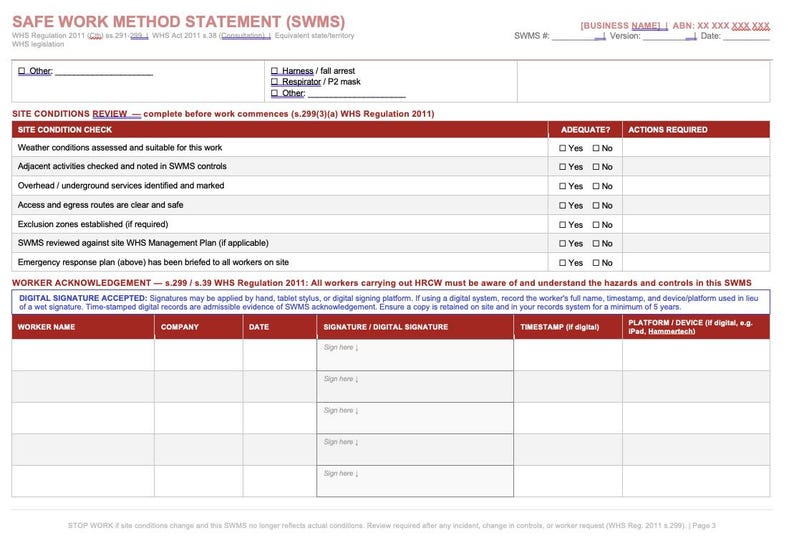794x556 pixels.
Task: Click the first Sign here signature box
Action: pyautogui.click(x=415, y=355)
